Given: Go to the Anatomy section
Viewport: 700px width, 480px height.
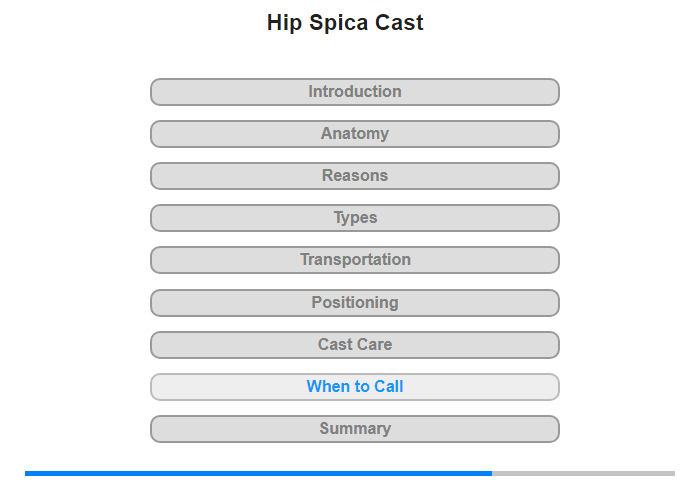Looking at the screenshot, I should point(355,134).
